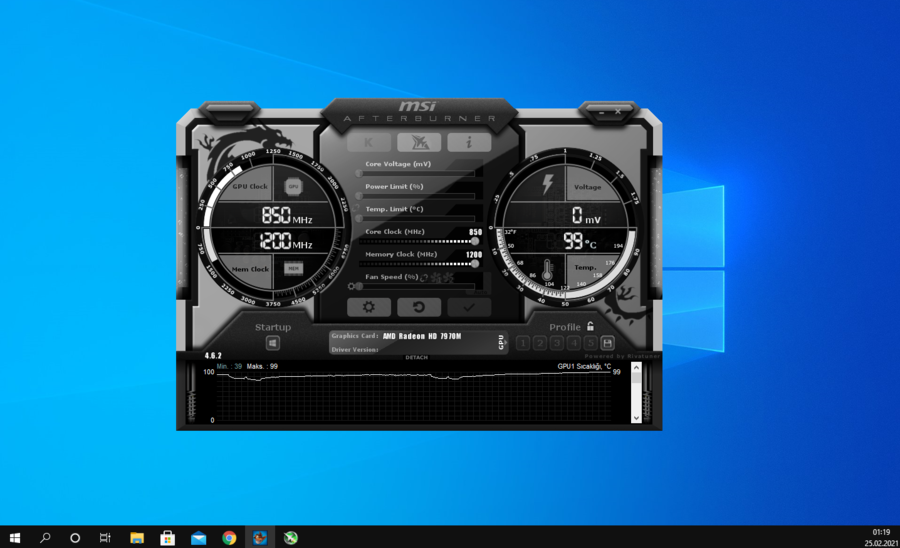This screenshot has width=900, height=548.
Task: Click the down arrow of the monitor scrollbar
Action: click(x=636, y=418)
